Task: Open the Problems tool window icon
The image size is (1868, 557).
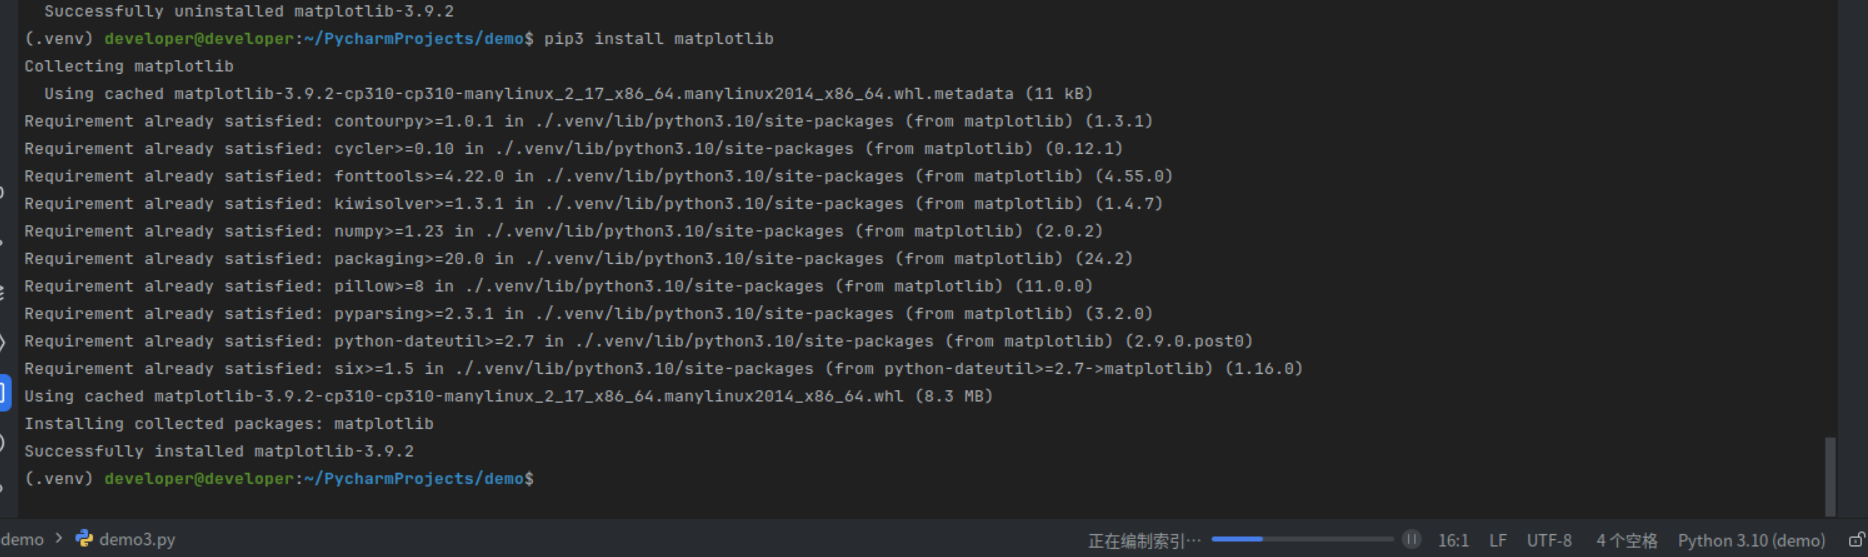Action: (x=3, y=442)
